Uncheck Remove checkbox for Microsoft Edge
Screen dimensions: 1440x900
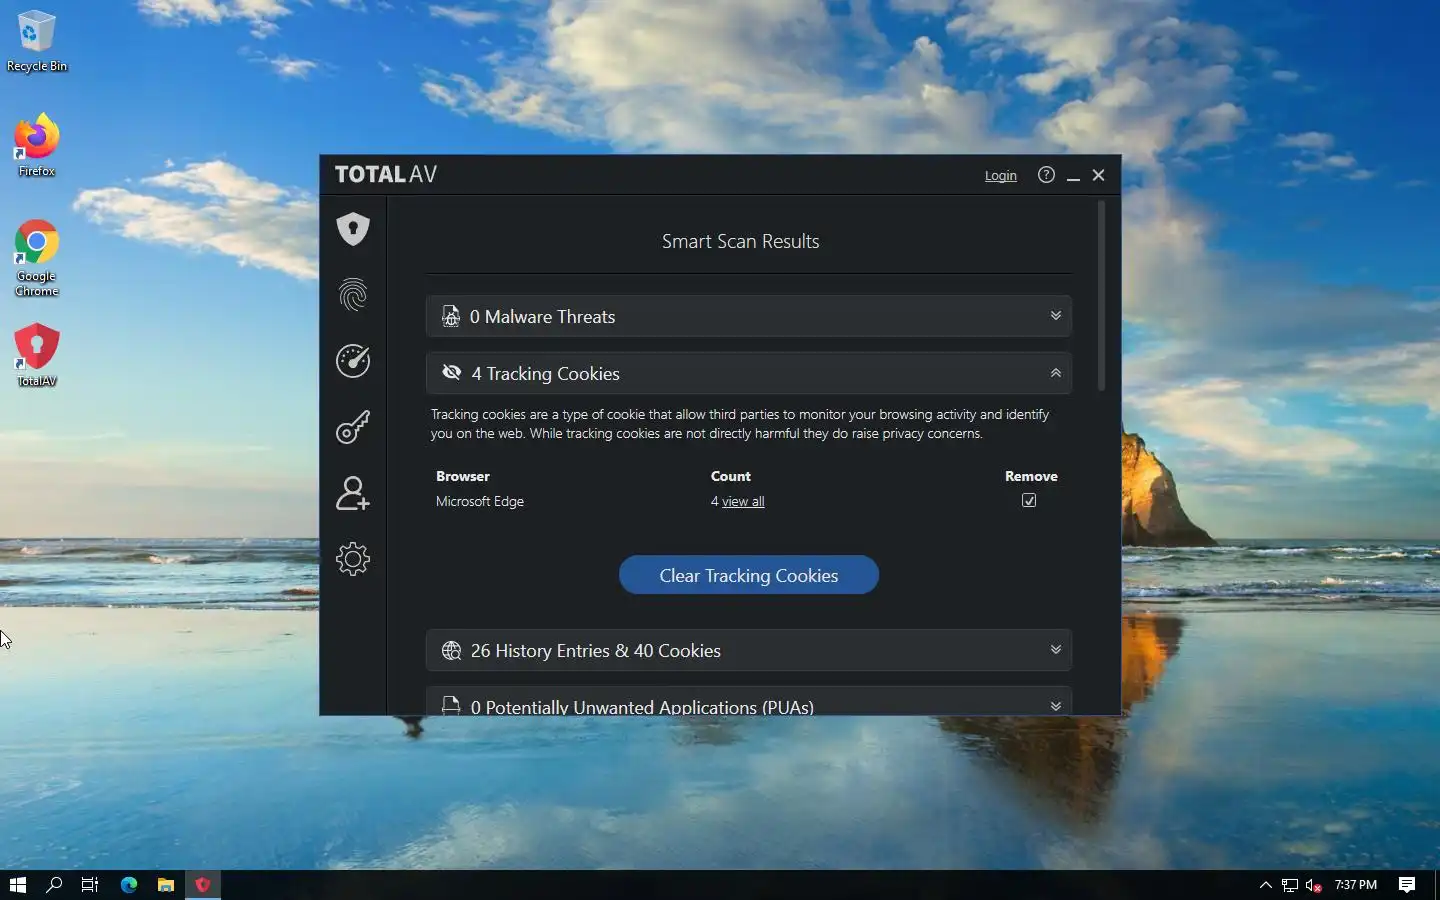(1029, 501)
